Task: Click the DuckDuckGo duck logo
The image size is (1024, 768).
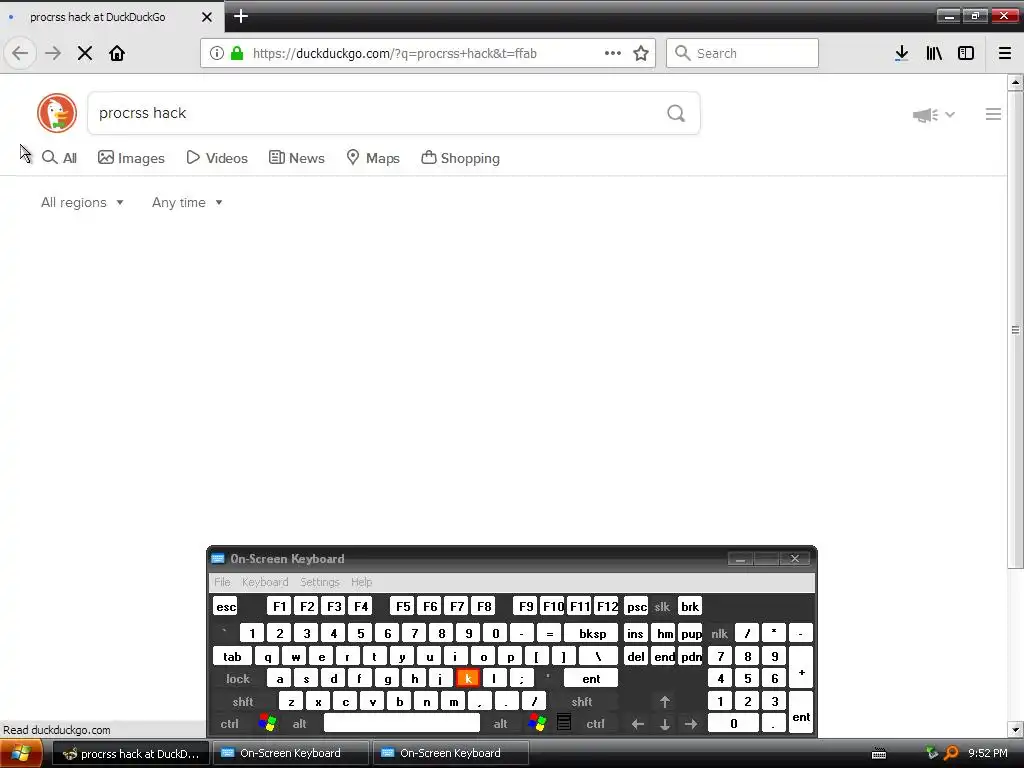Action: pyautogui.click(x=57, y=113)
